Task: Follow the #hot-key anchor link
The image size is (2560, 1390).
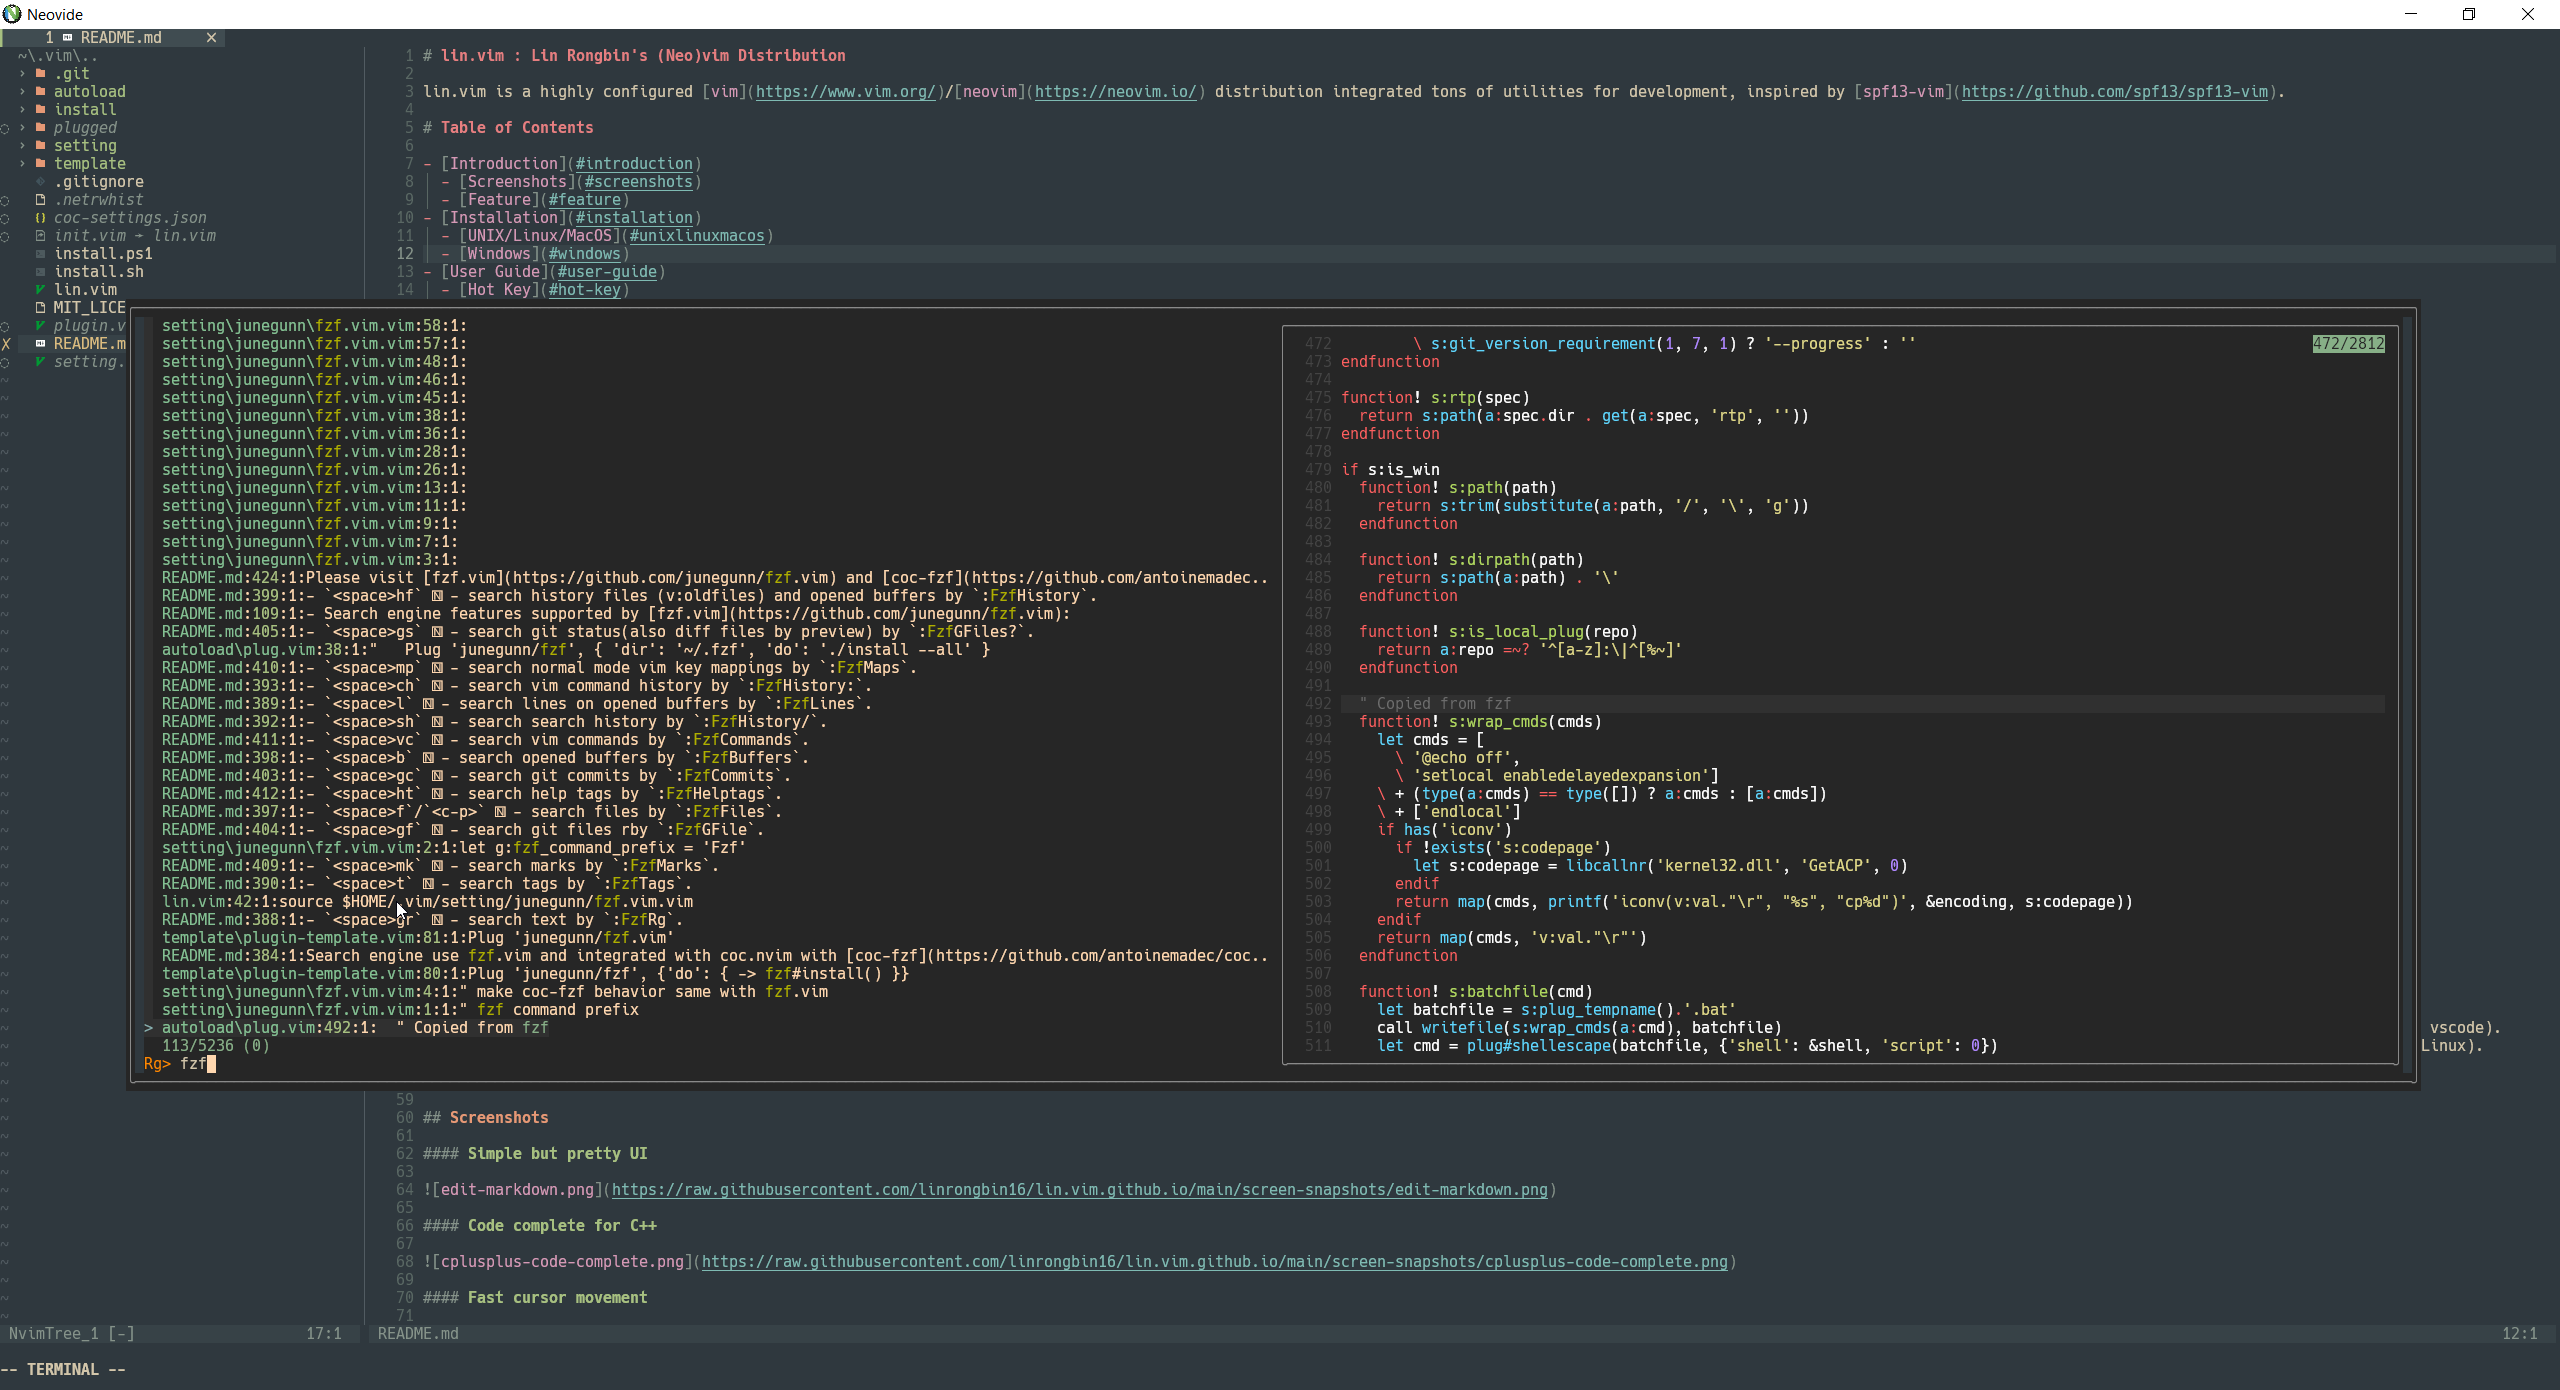Action: coord(584,290)
